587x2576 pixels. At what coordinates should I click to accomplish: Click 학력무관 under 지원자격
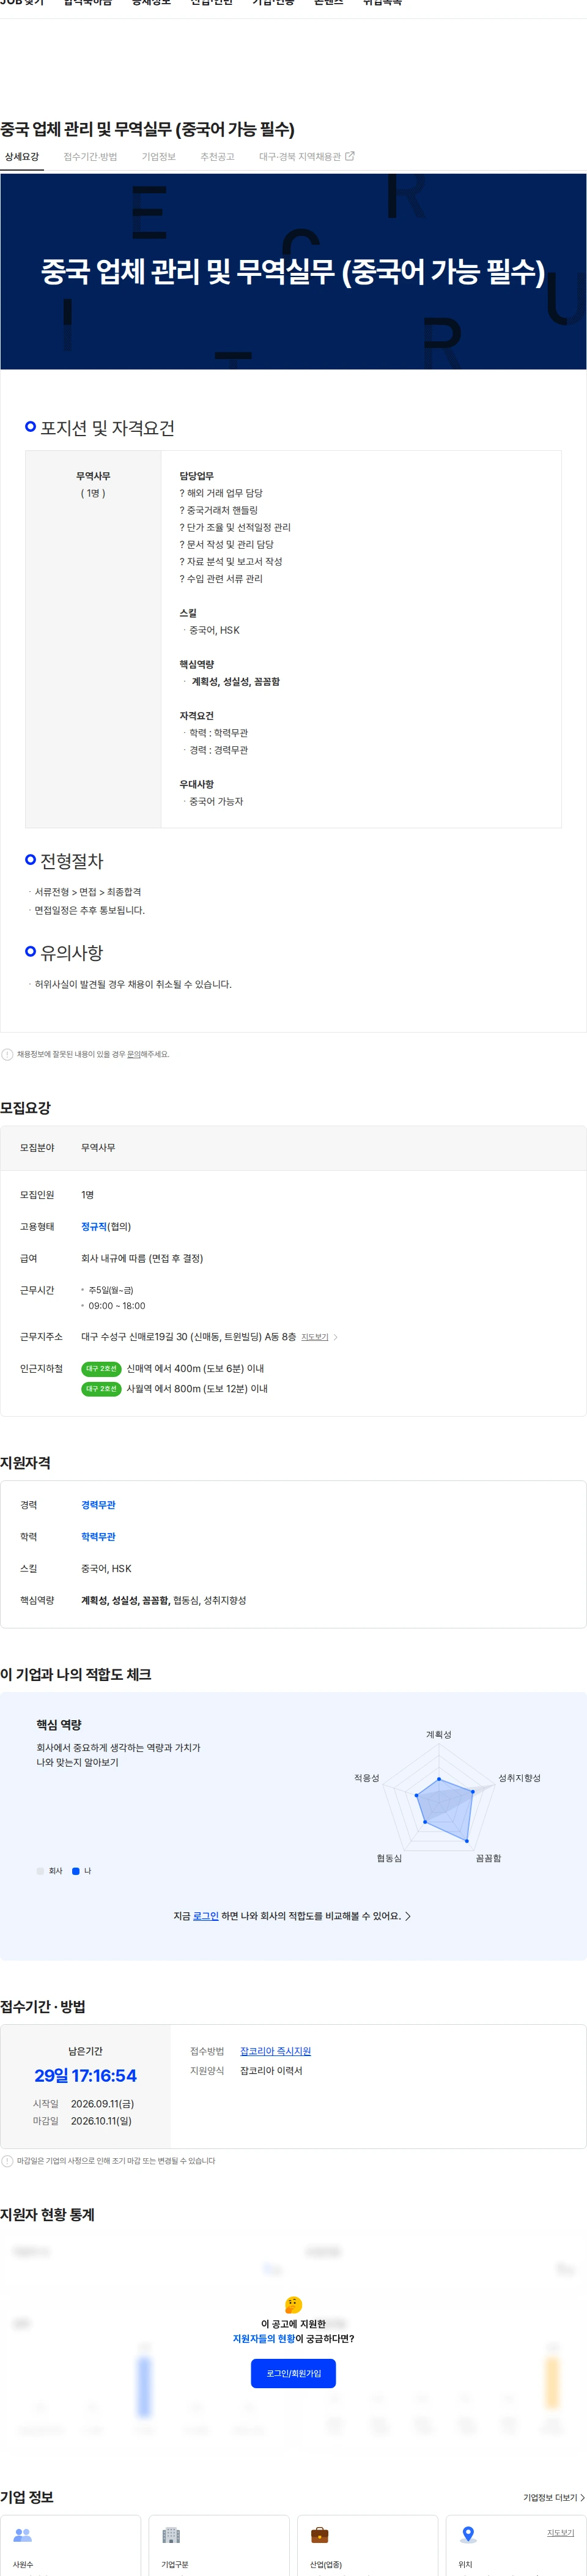98,1537
